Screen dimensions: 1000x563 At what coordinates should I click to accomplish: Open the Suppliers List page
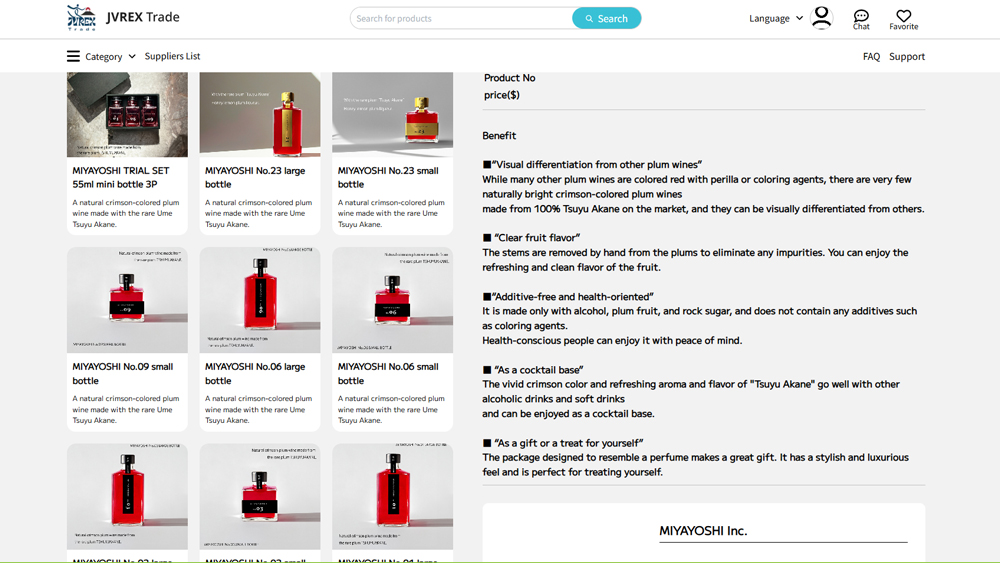tap(172, 56)
